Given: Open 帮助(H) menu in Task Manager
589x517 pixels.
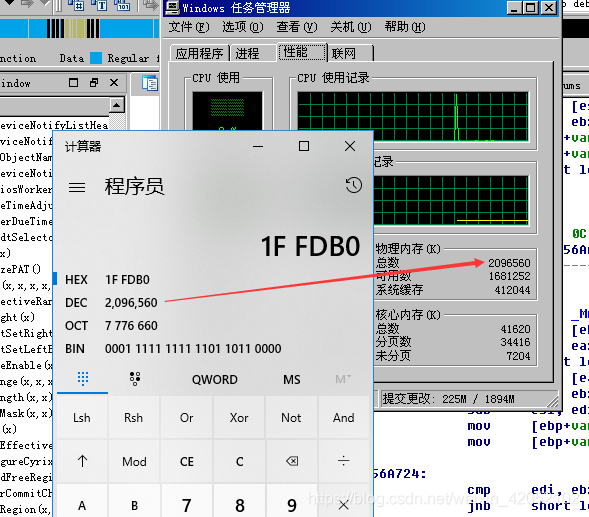Looking at the screenshot, I should pos(405,27).
